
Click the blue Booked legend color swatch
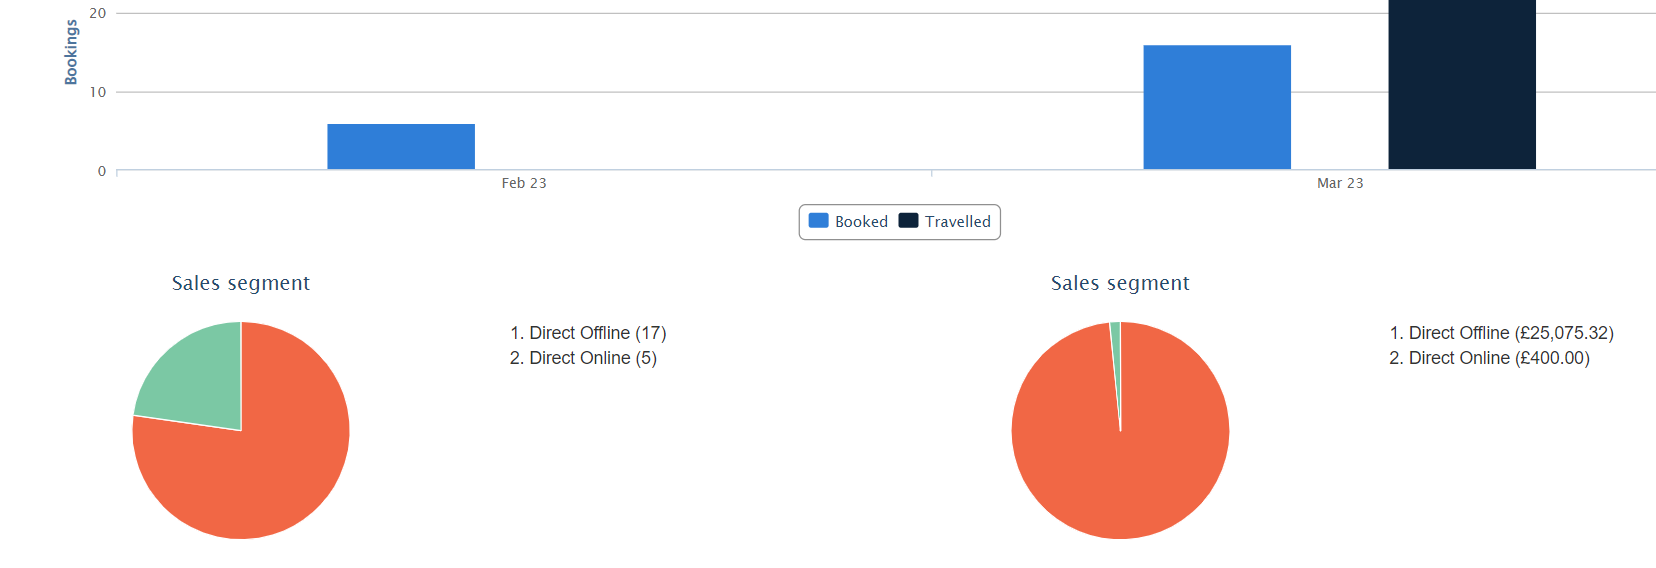(x=818, y=221)
